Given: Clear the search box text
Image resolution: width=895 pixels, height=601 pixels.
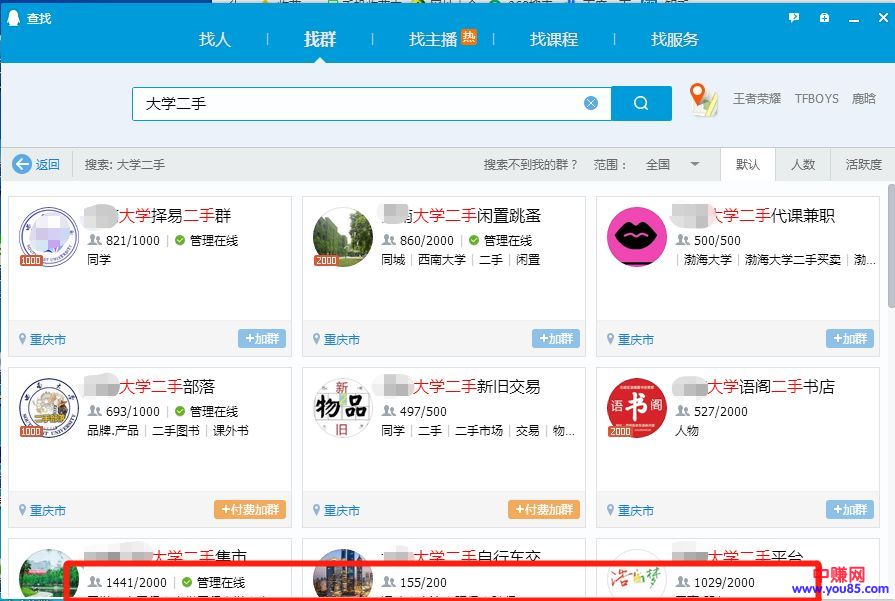Looking at the screenshot, I should pos(591,103).
